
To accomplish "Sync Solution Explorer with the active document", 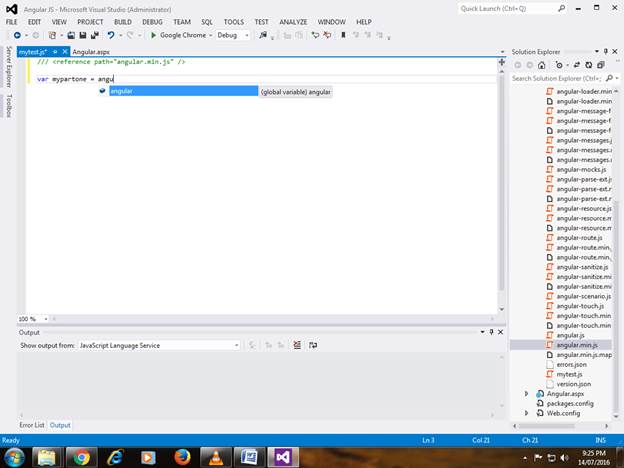I will tap(577, 65).
